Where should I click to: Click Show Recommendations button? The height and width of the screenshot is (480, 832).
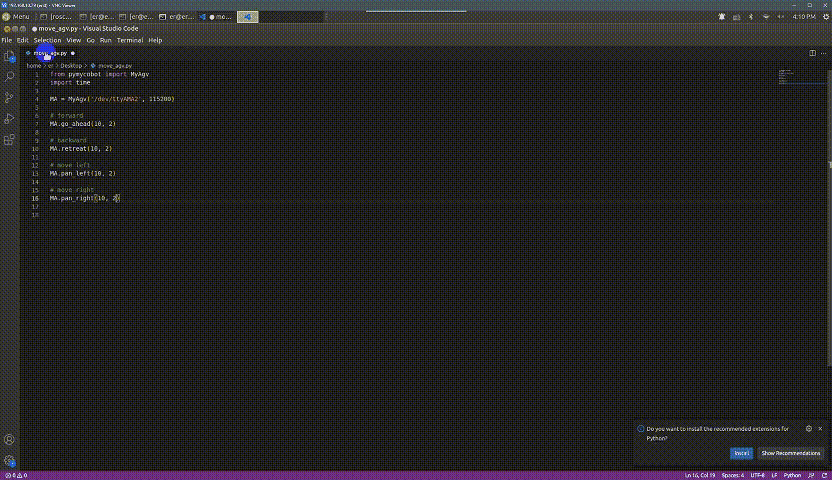point(791,453)
